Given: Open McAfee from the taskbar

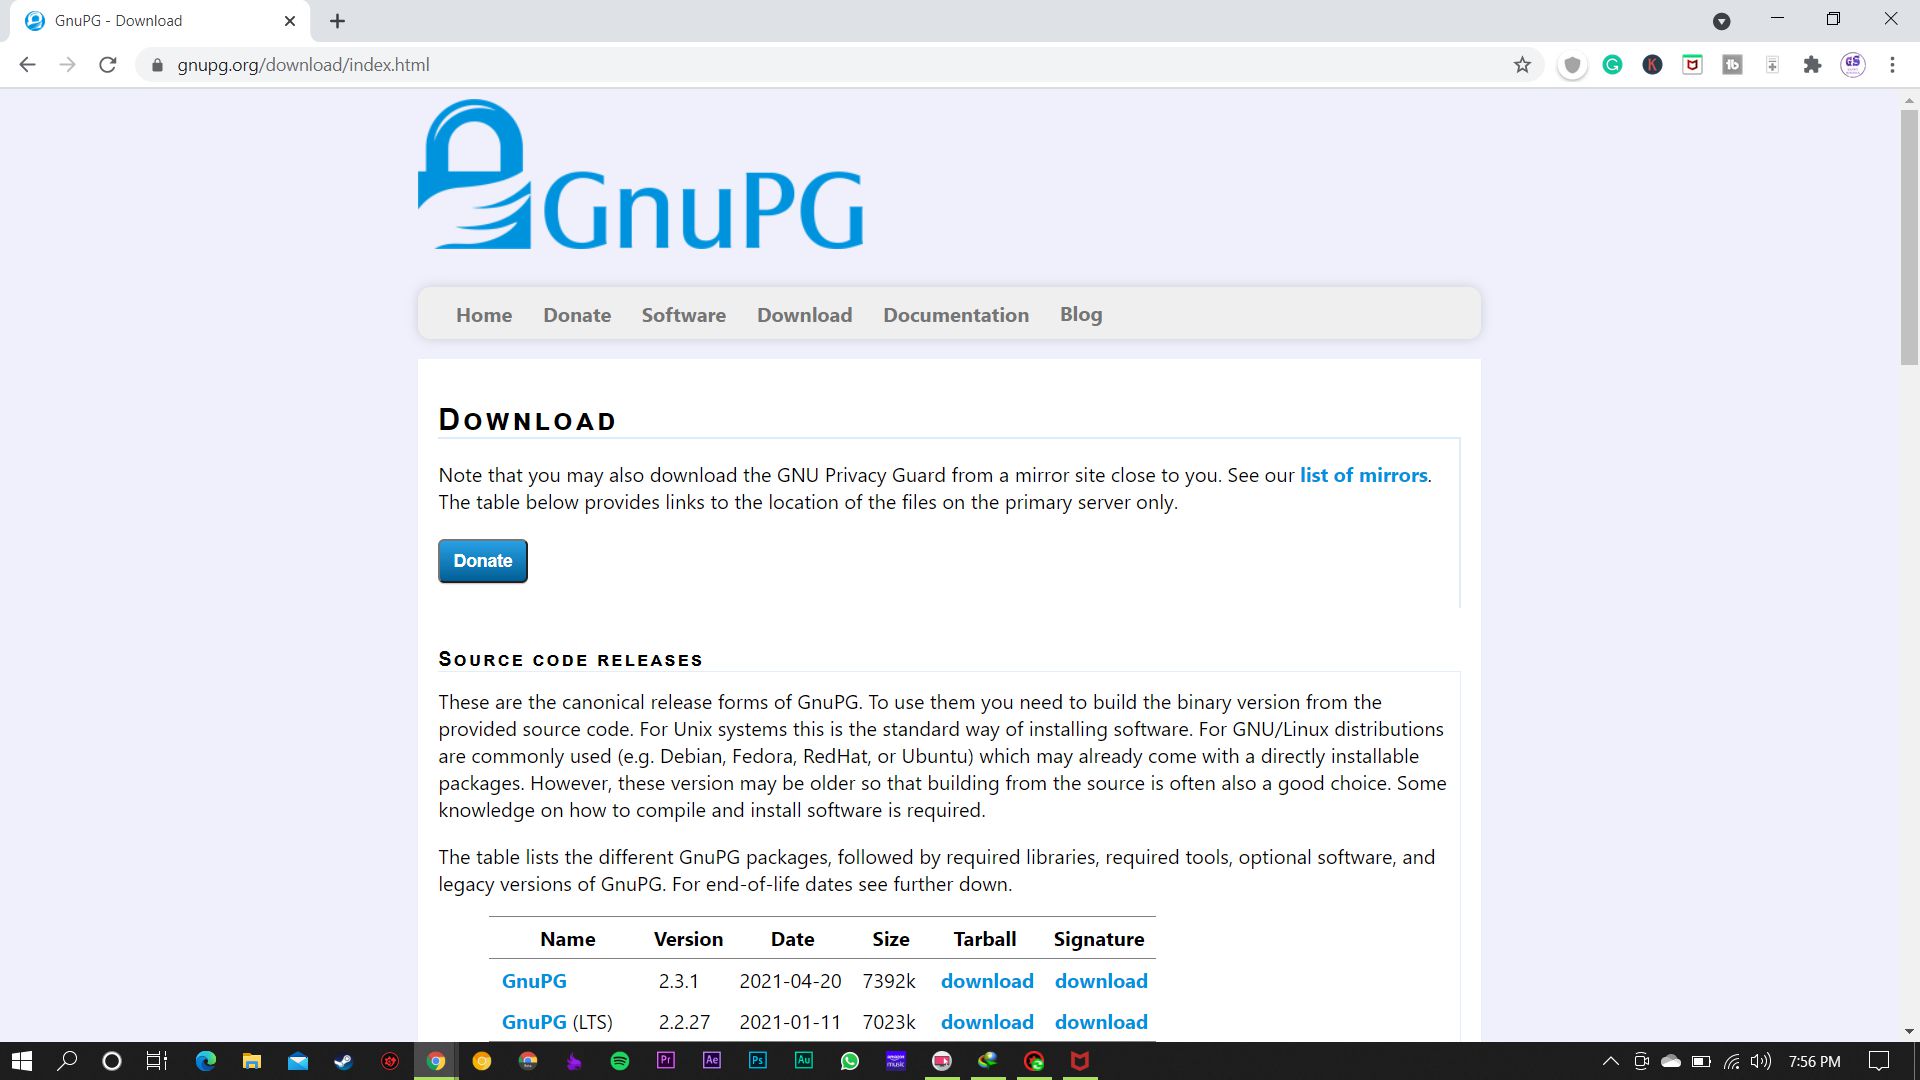Looking at the screenshot, I should pos(1080,1061).
